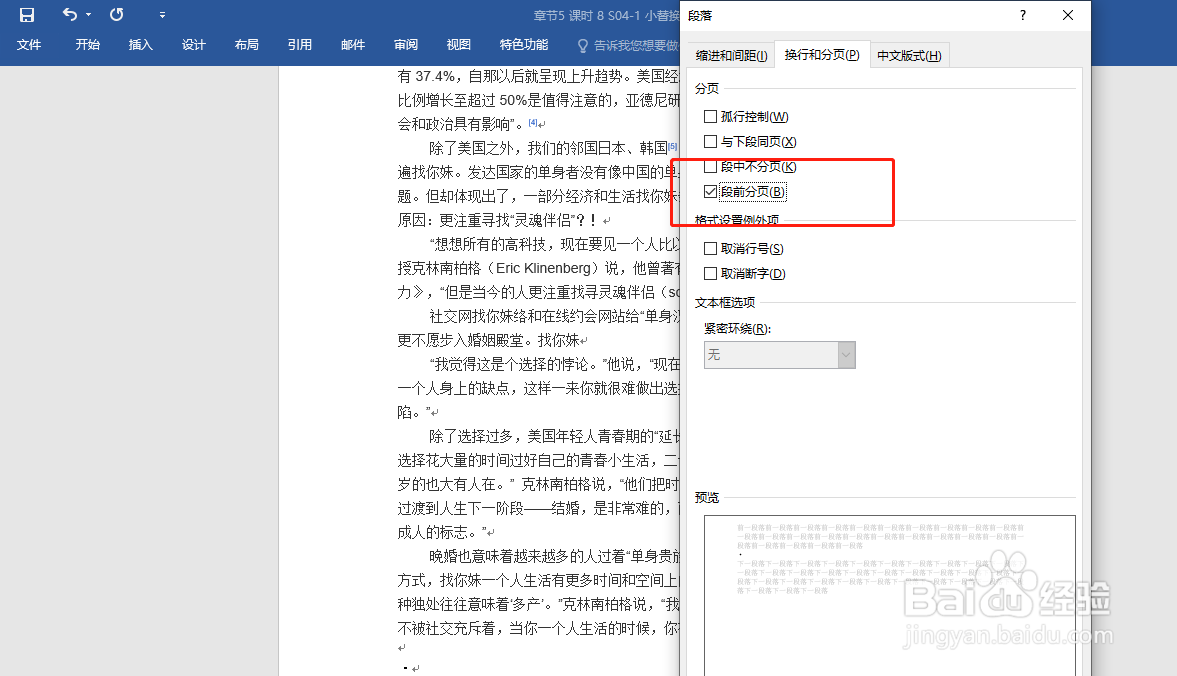Image resolution: width=1177 pixels, height=676 pixels.
Task: Switch to 缩进和间距 tab in dialog
Action: pyautogui.click(x=731, y=56)
